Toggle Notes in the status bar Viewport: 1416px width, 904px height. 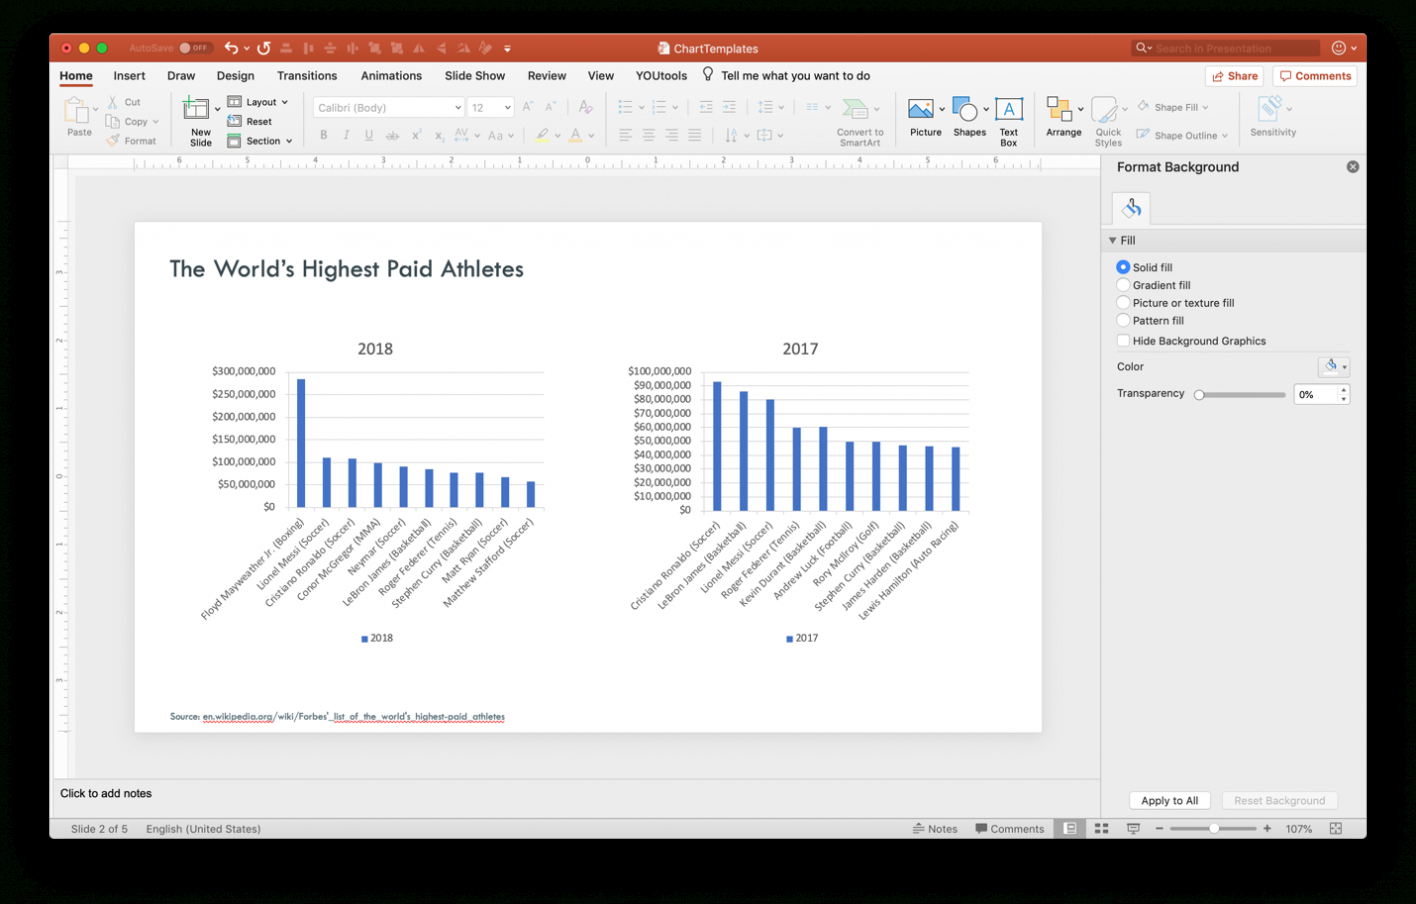[934, 828]
